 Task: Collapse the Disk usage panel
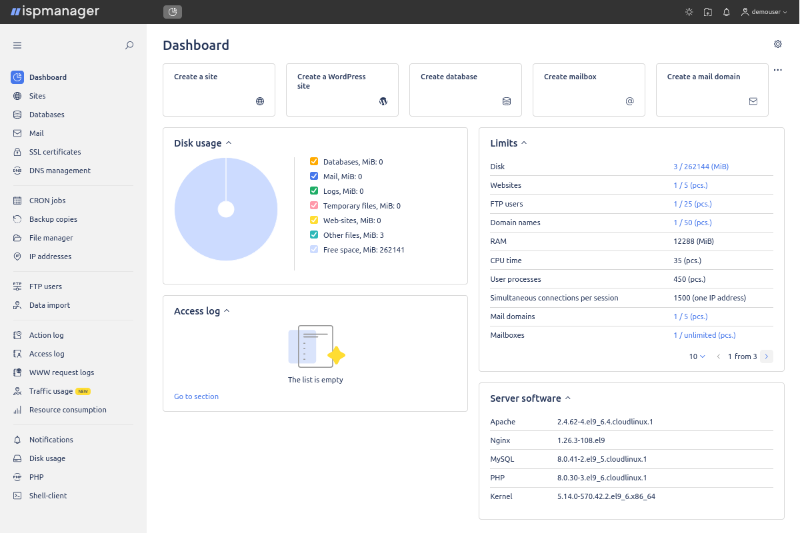tap(229, 143)
